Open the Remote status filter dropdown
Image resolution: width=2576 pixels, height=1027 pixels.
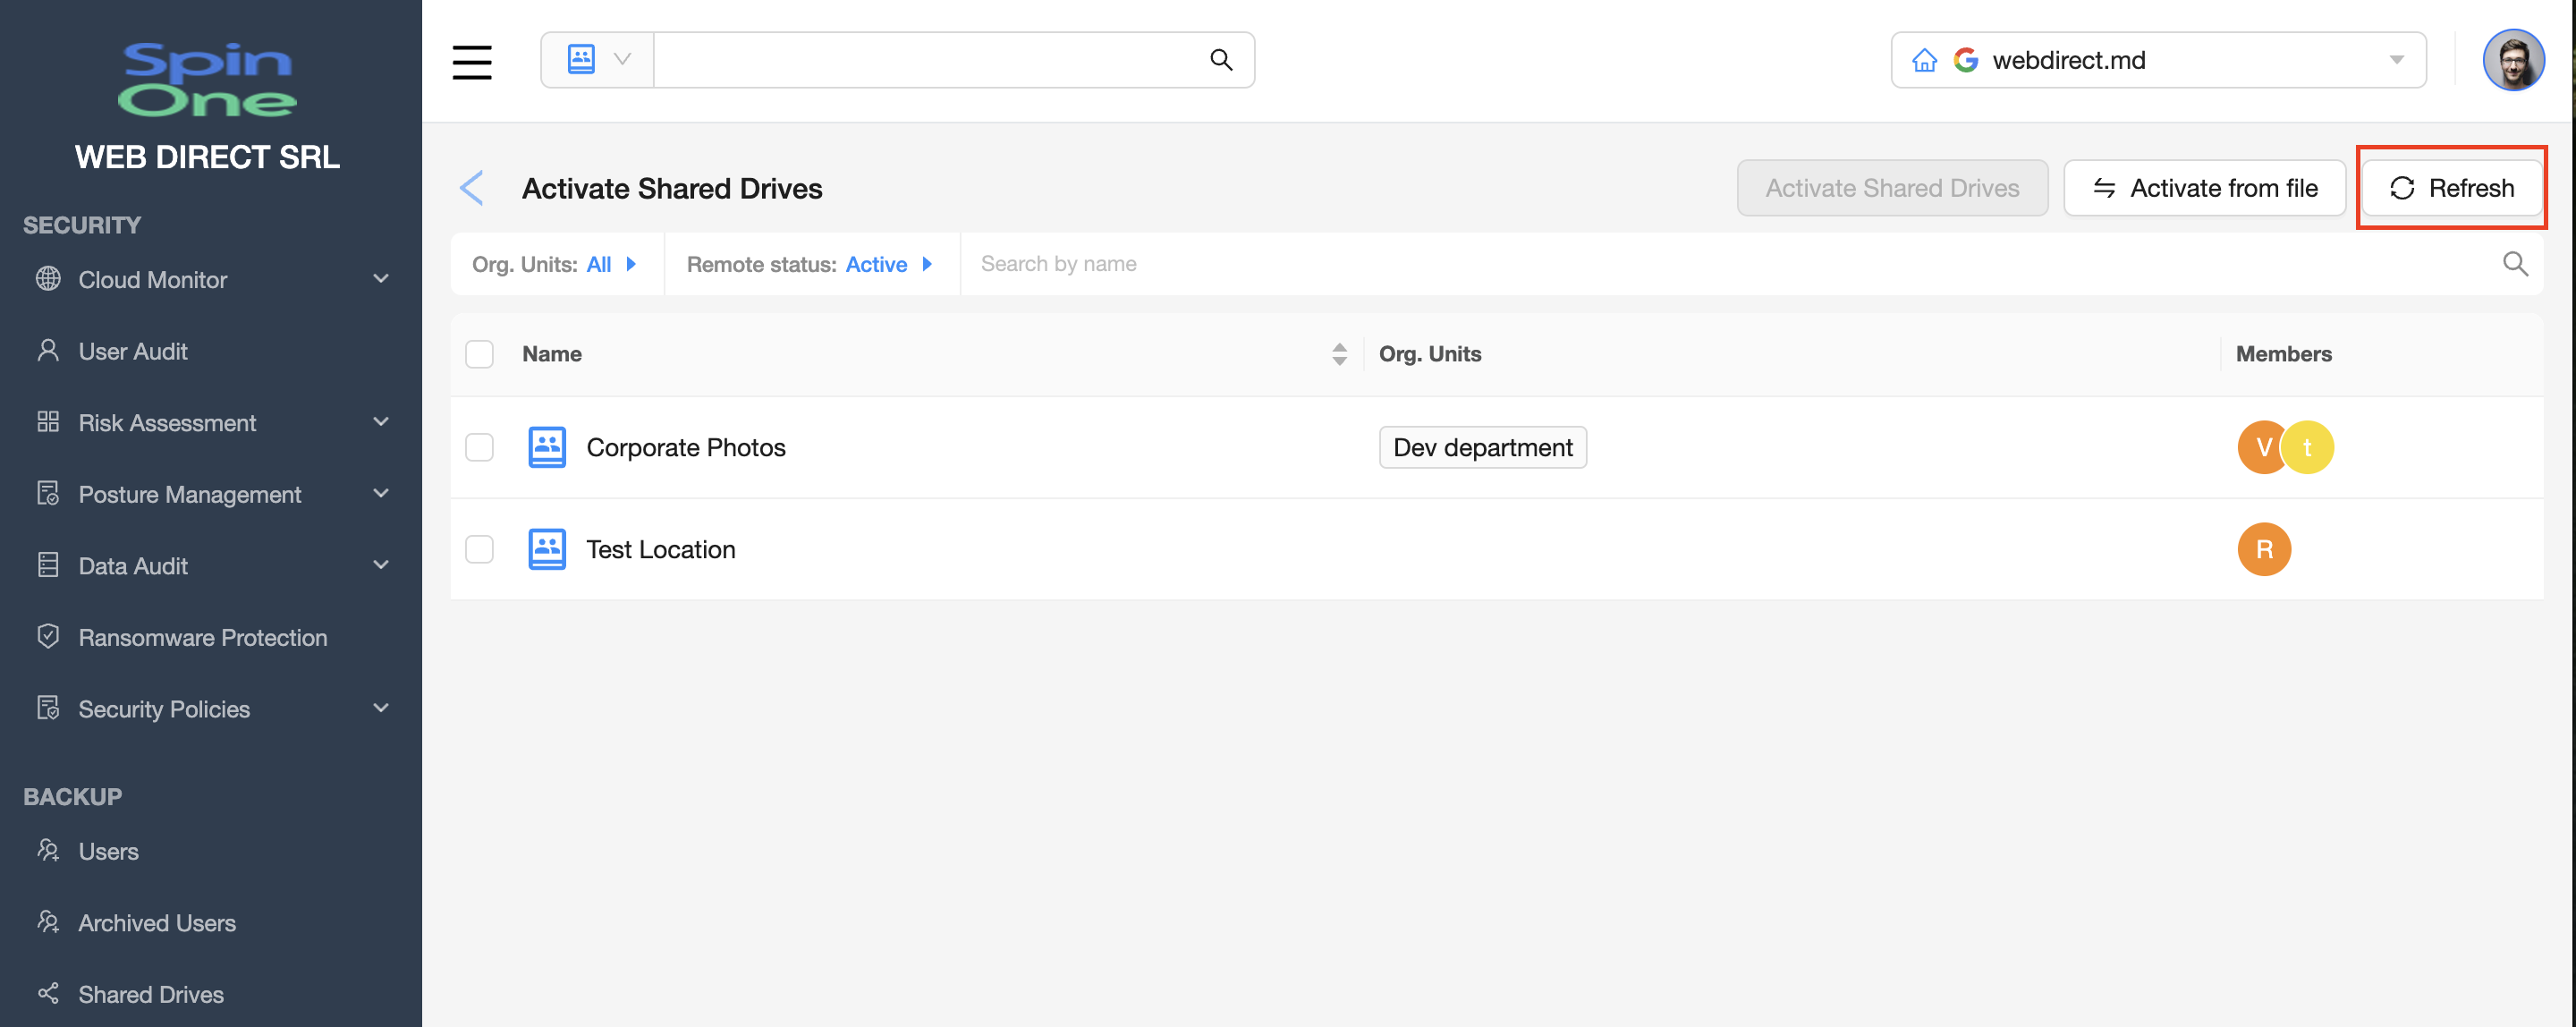pos(809,264)
